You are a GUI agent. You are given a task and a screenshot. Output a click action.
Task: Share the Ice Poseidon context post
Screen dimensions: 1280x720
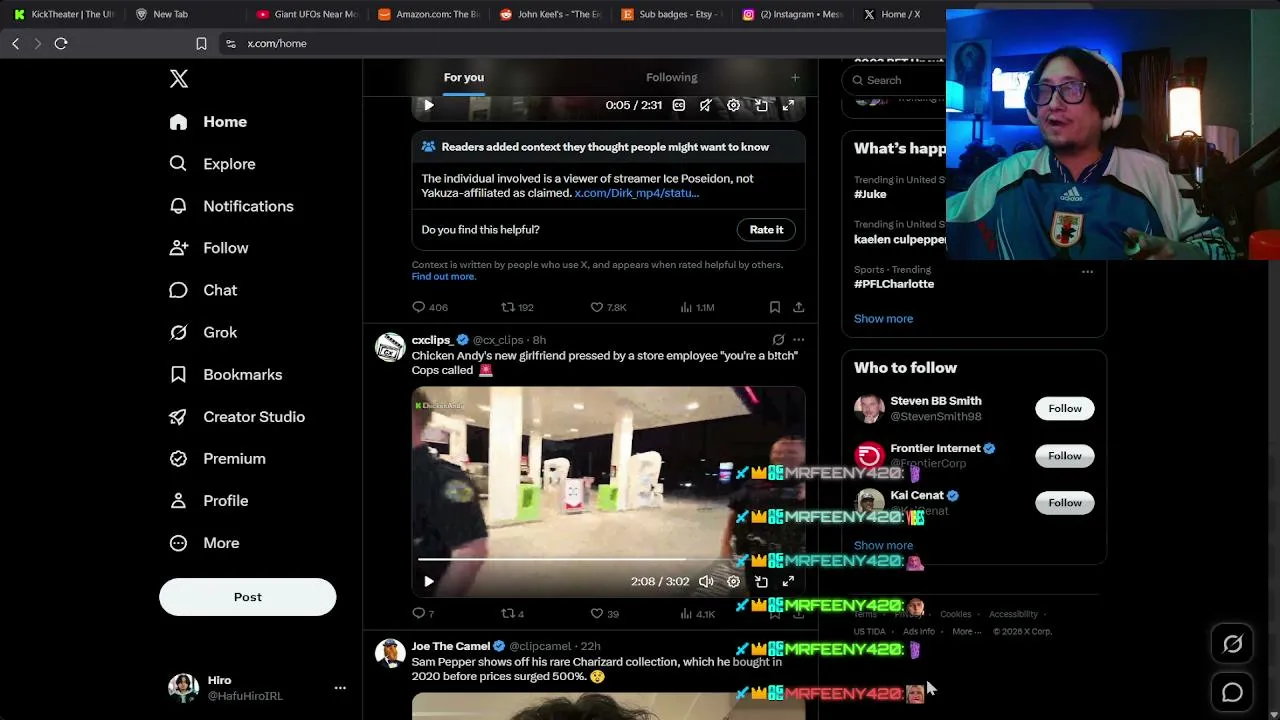798,307
